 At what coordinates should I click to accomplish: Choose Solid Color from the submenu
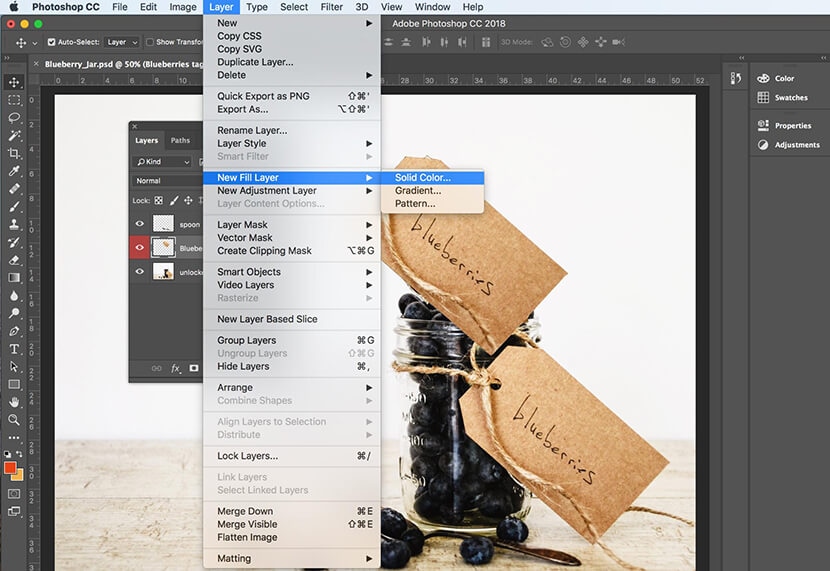click(423, 178)
